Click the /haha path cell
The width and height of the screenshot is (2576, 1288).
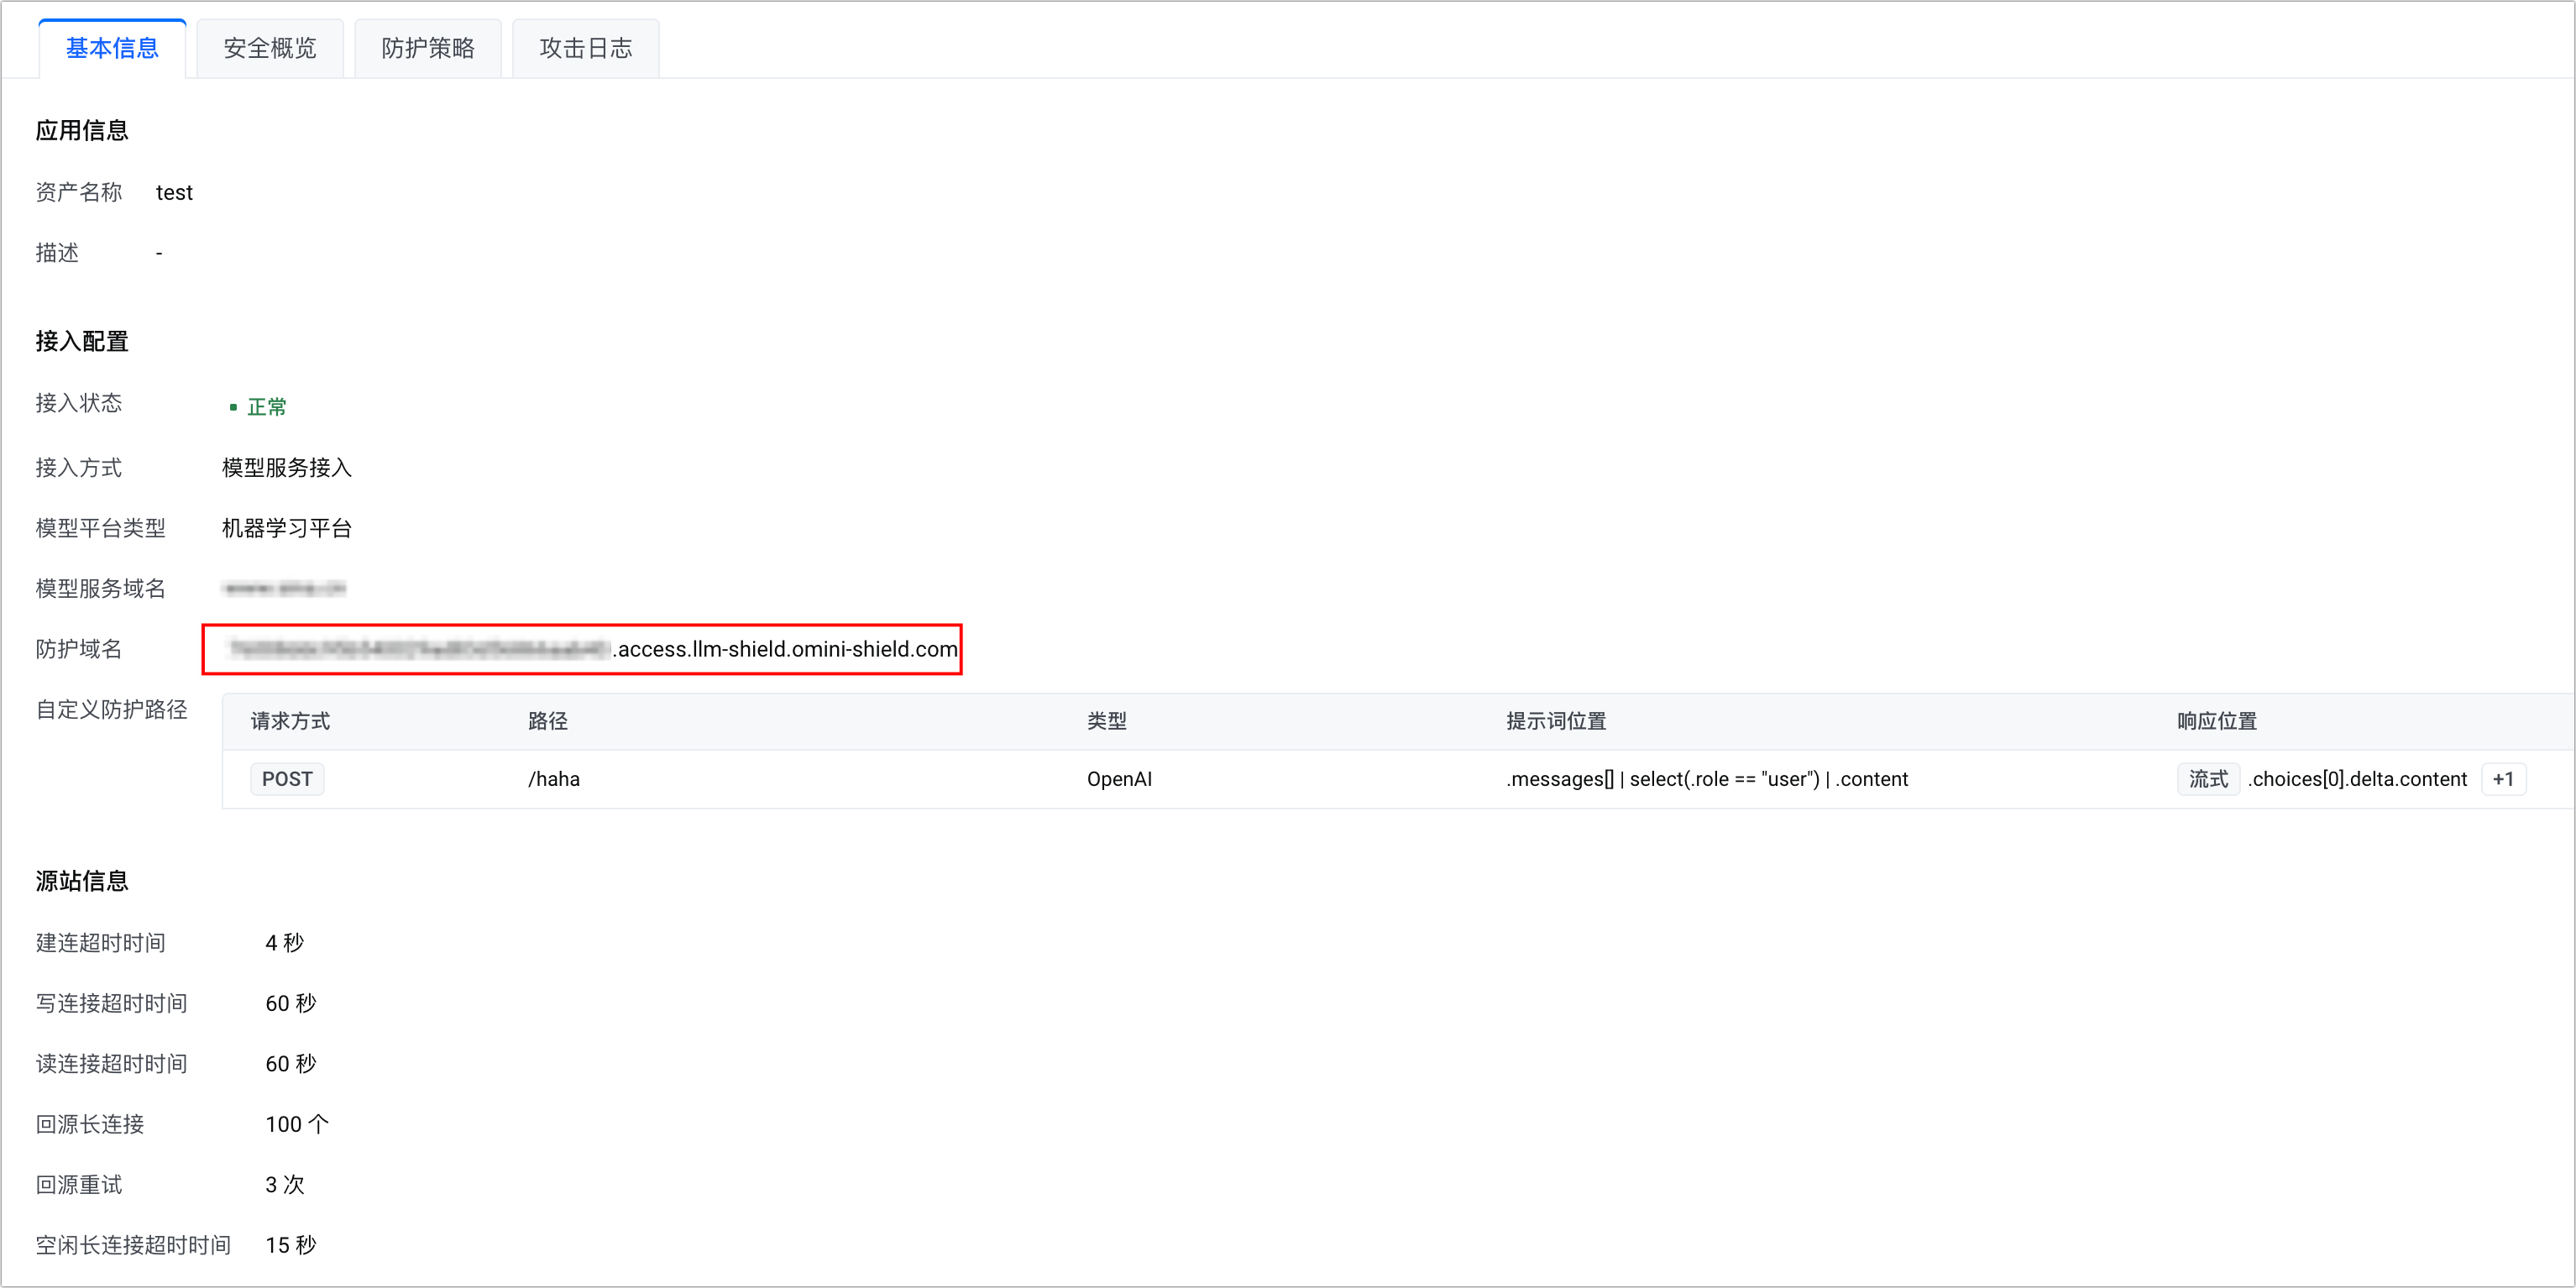click(x=554, y=779)
